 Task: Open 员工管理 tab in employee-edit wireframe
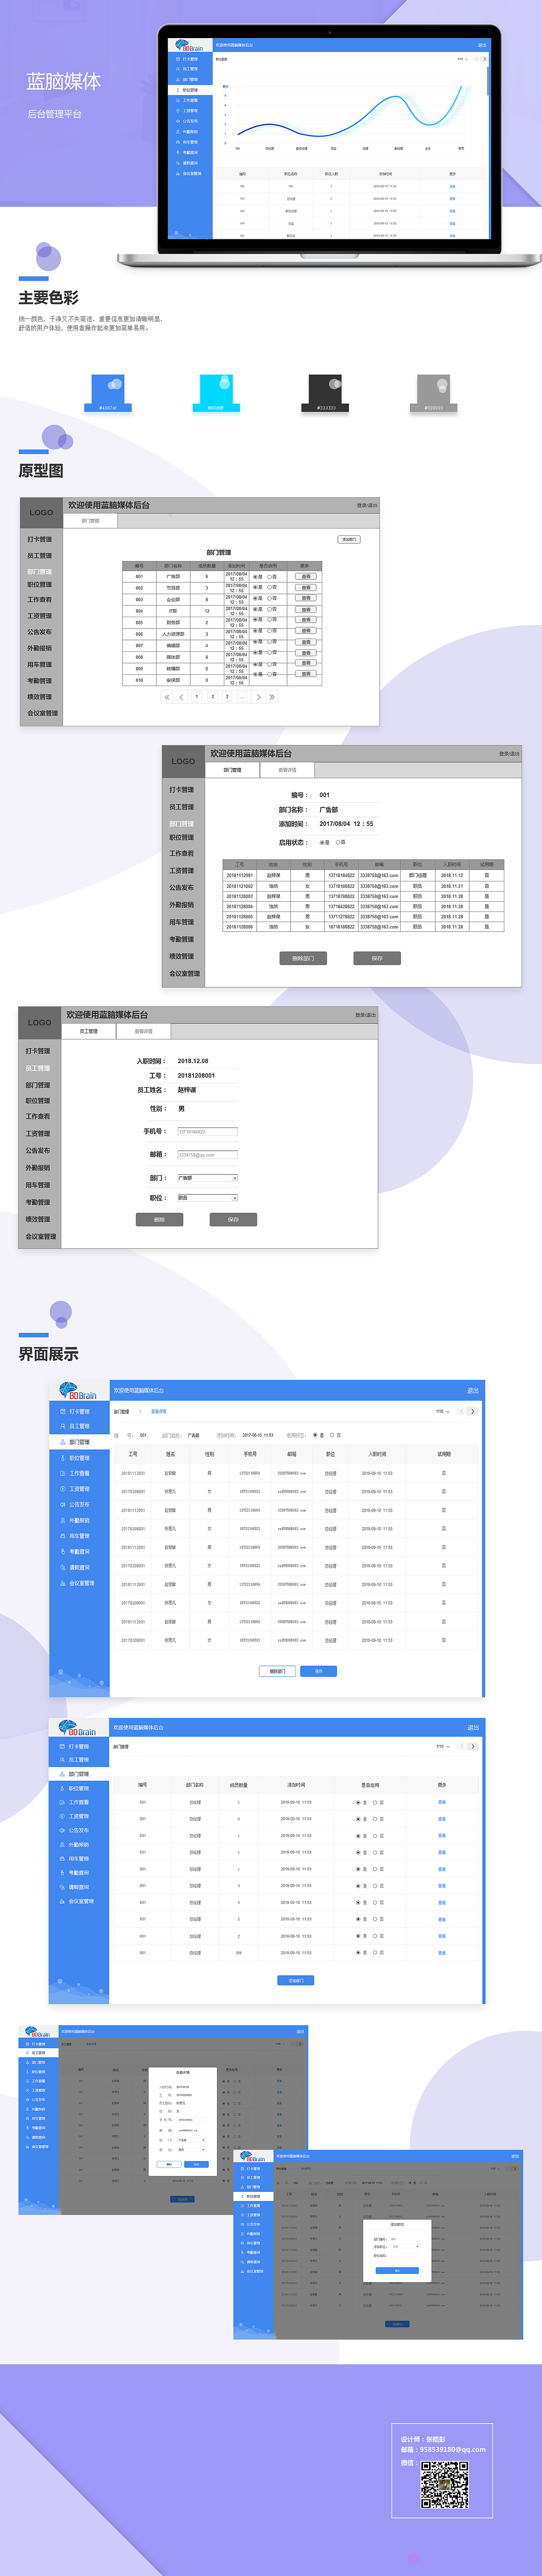pos(89,1031)
